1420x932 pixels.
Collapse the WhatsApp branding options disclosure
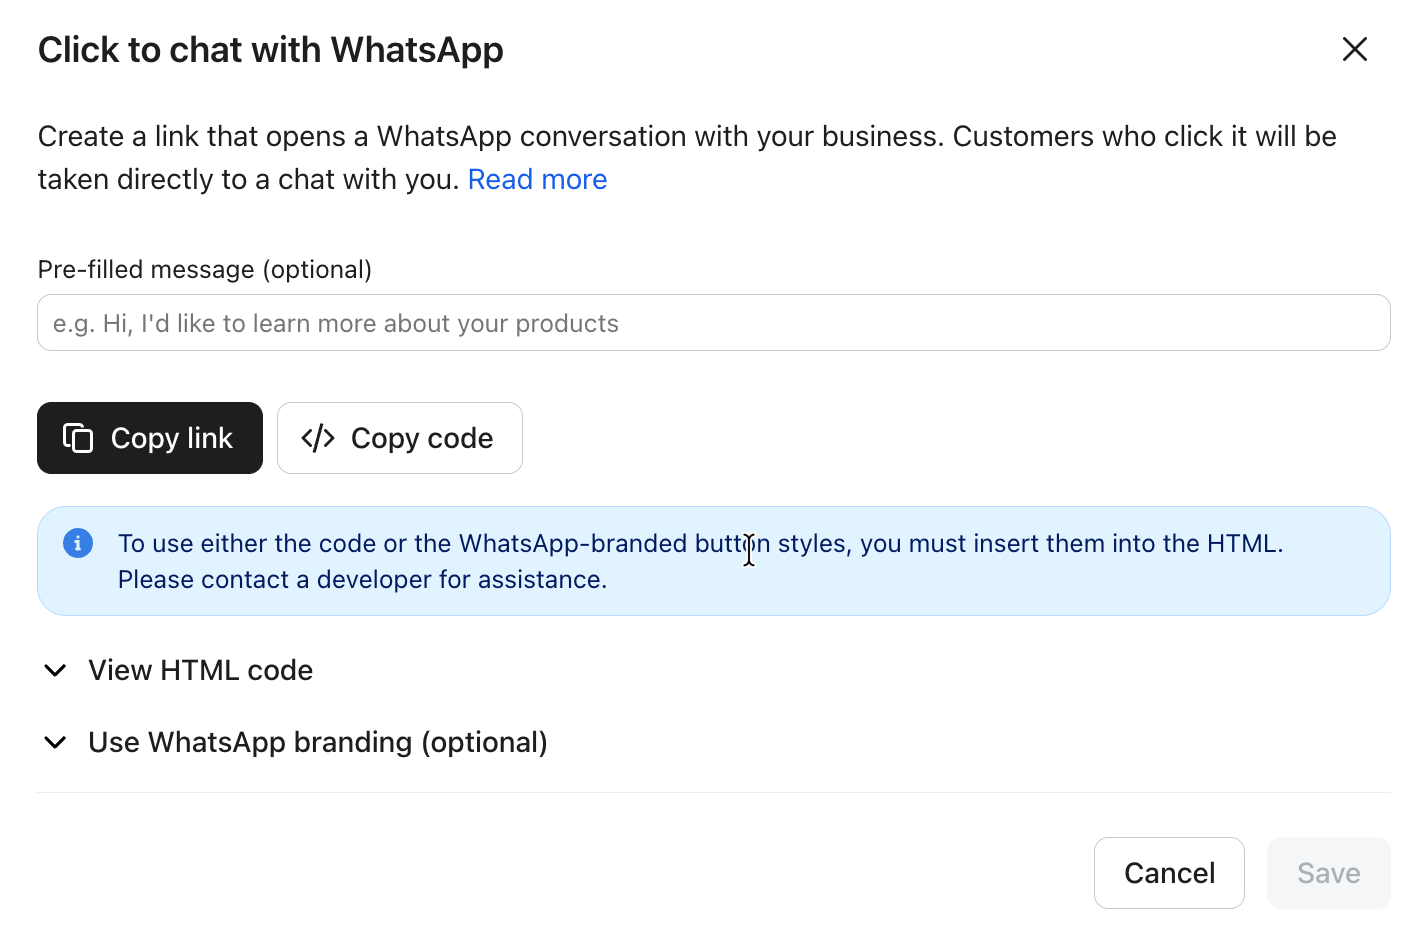click(317, 742)
